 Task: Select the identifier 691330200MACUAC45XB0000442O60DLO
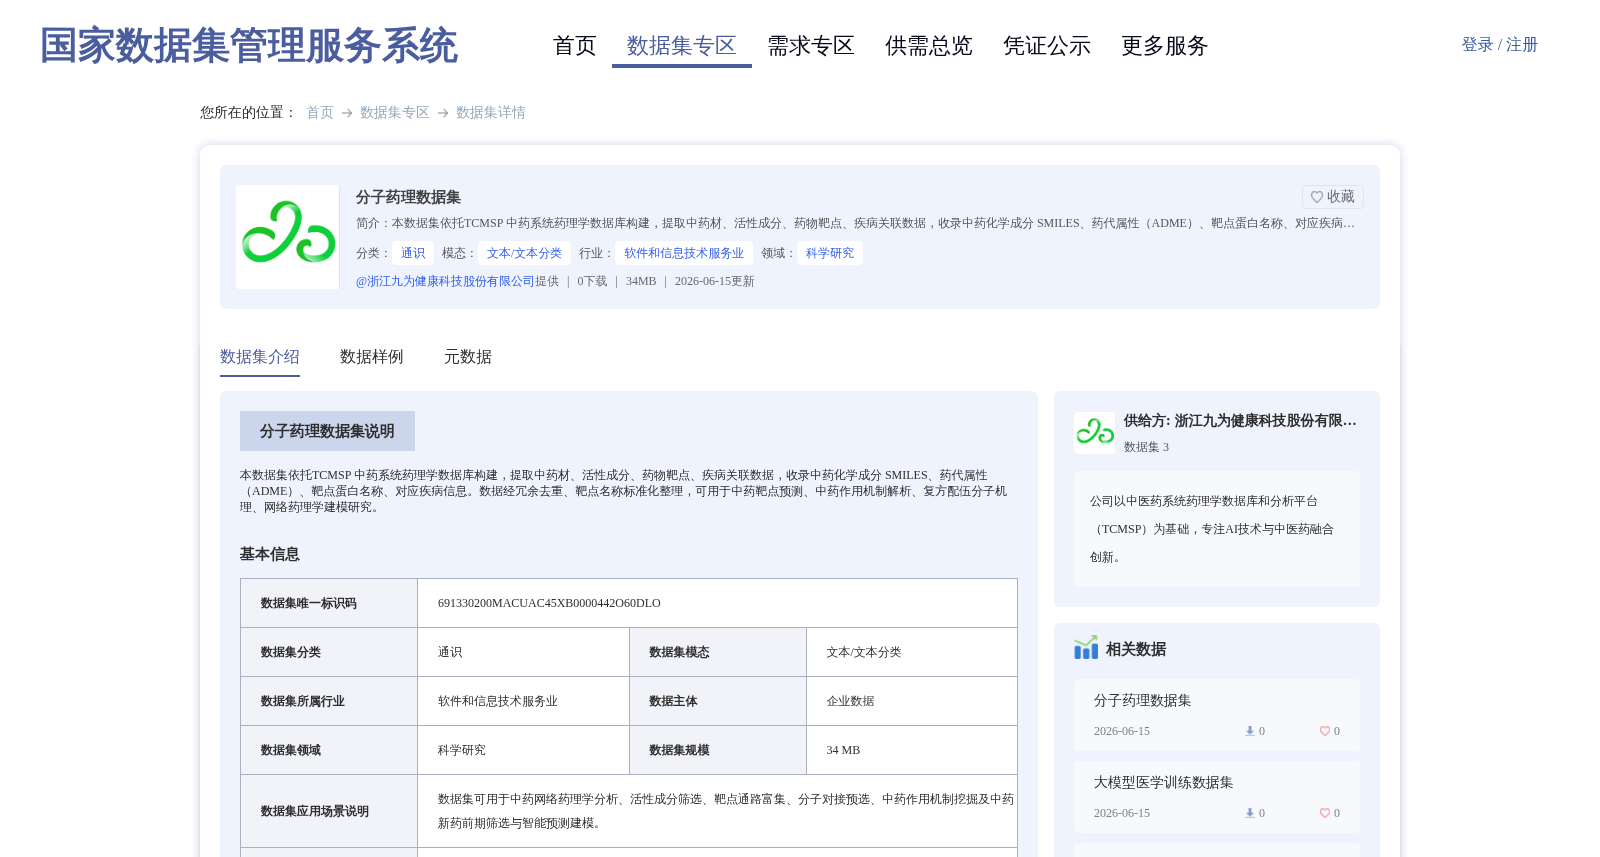549,603
